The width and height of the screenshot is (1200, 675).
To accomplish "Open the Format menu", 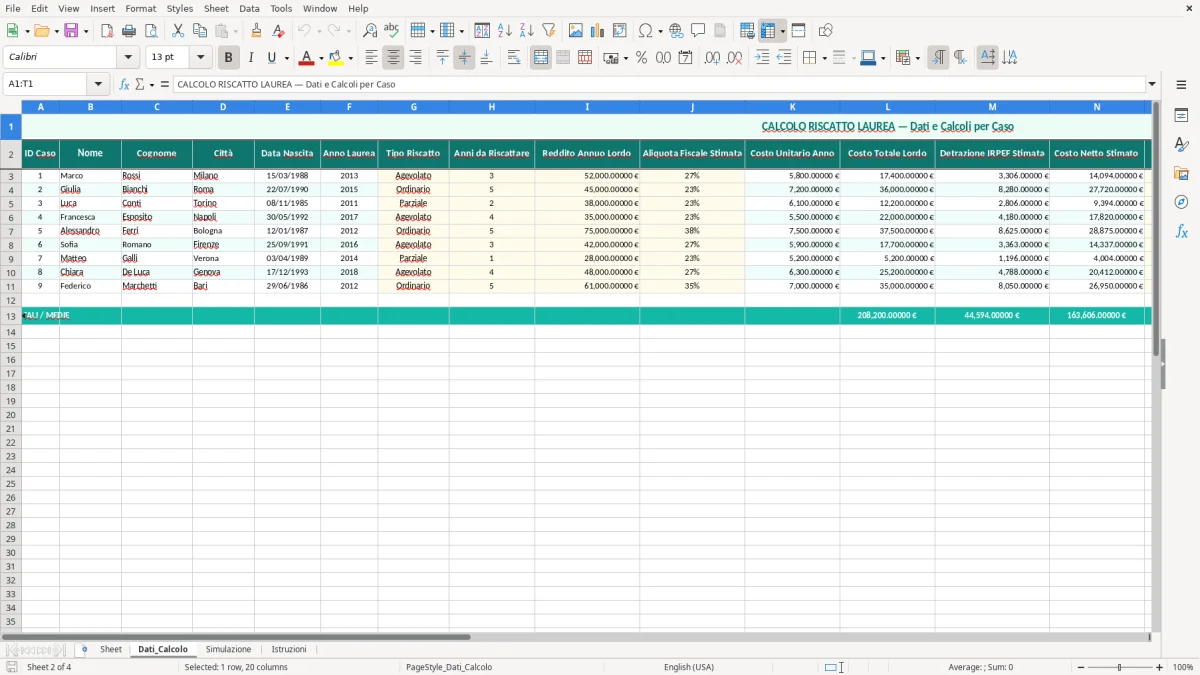I will [141, 8].
